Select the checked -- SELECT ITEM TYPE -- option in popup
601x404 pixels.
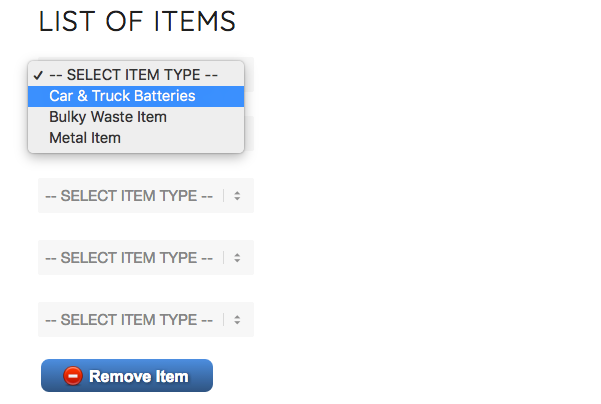(136, 75)
